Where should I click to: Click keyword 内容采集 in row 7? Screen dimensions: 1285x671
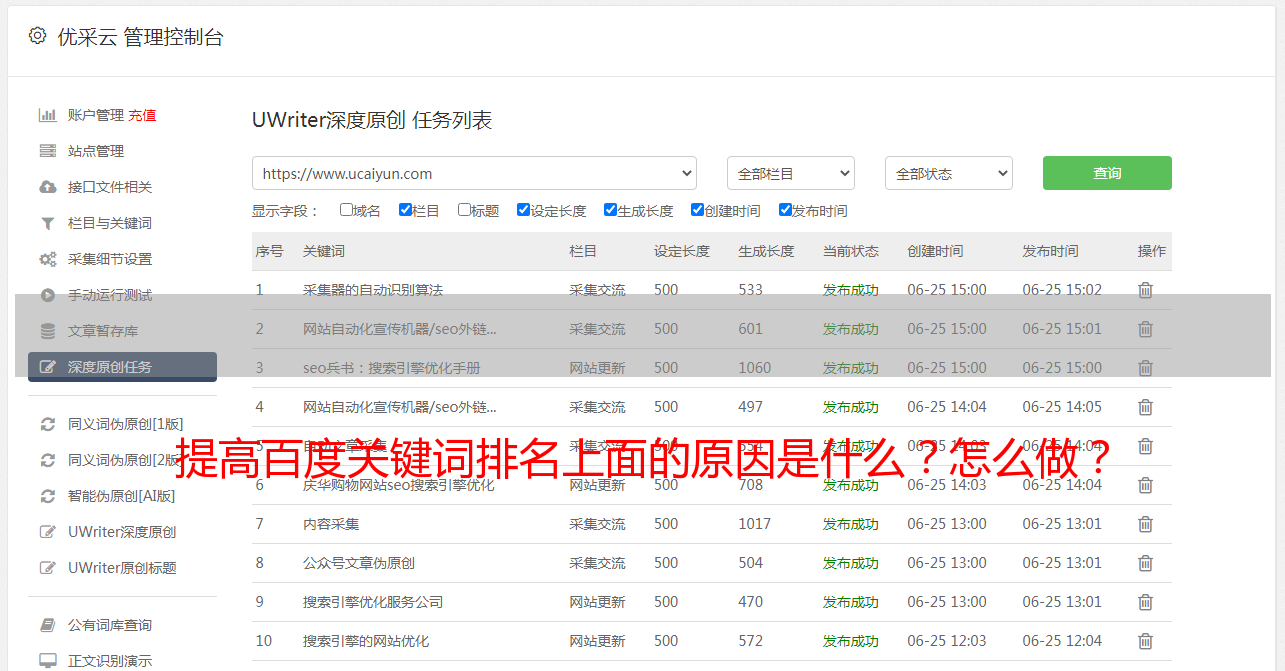(x=331, y=524)
